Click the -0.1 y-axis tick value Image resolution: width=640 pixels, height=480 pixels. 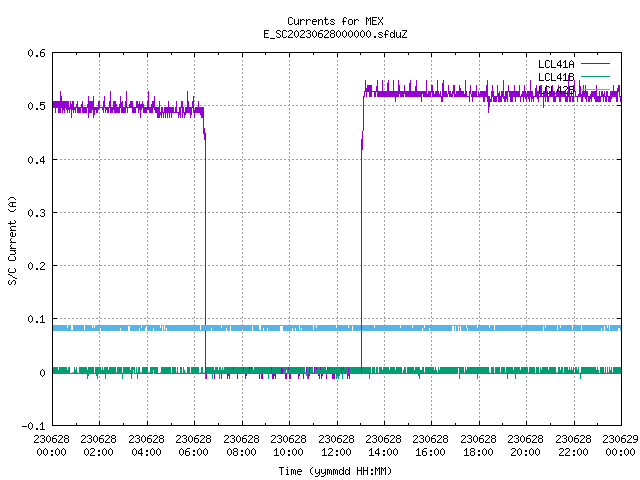[33, 426]
